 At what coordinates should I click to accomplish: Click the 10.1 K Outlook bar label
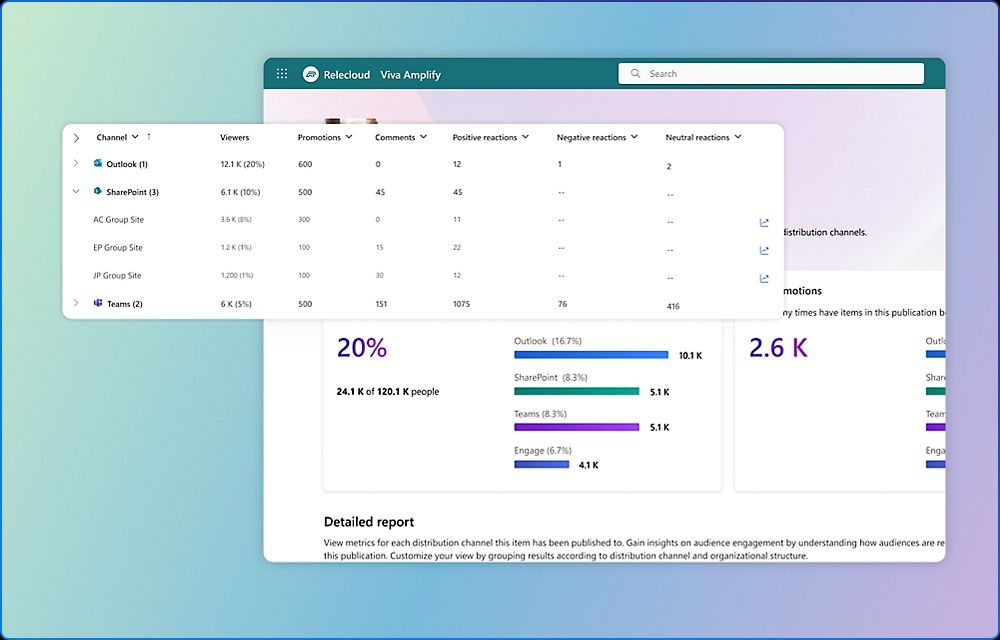(x=690, y=356)
